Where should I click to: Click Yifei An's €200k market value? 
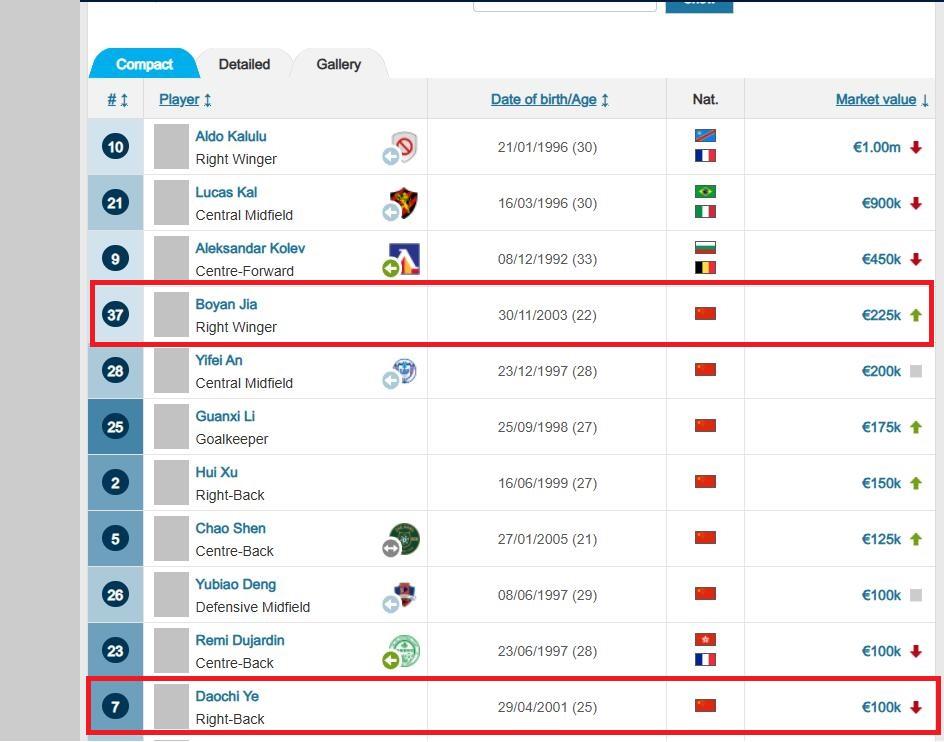(881, 371)
